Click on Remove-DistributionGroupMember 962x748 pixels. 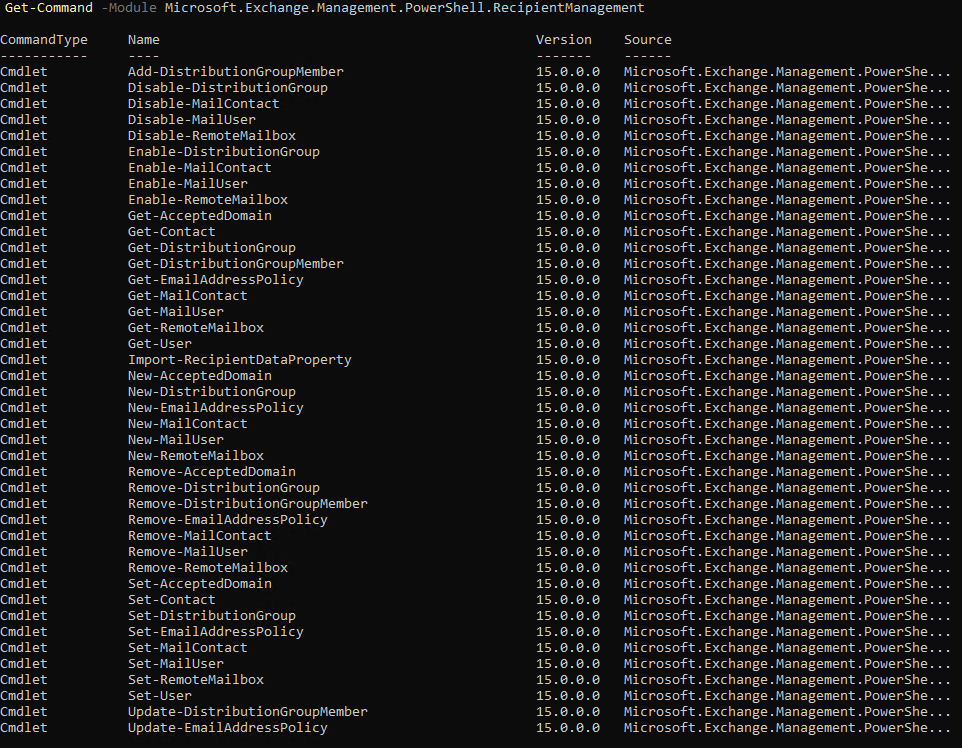click(248, 503)
